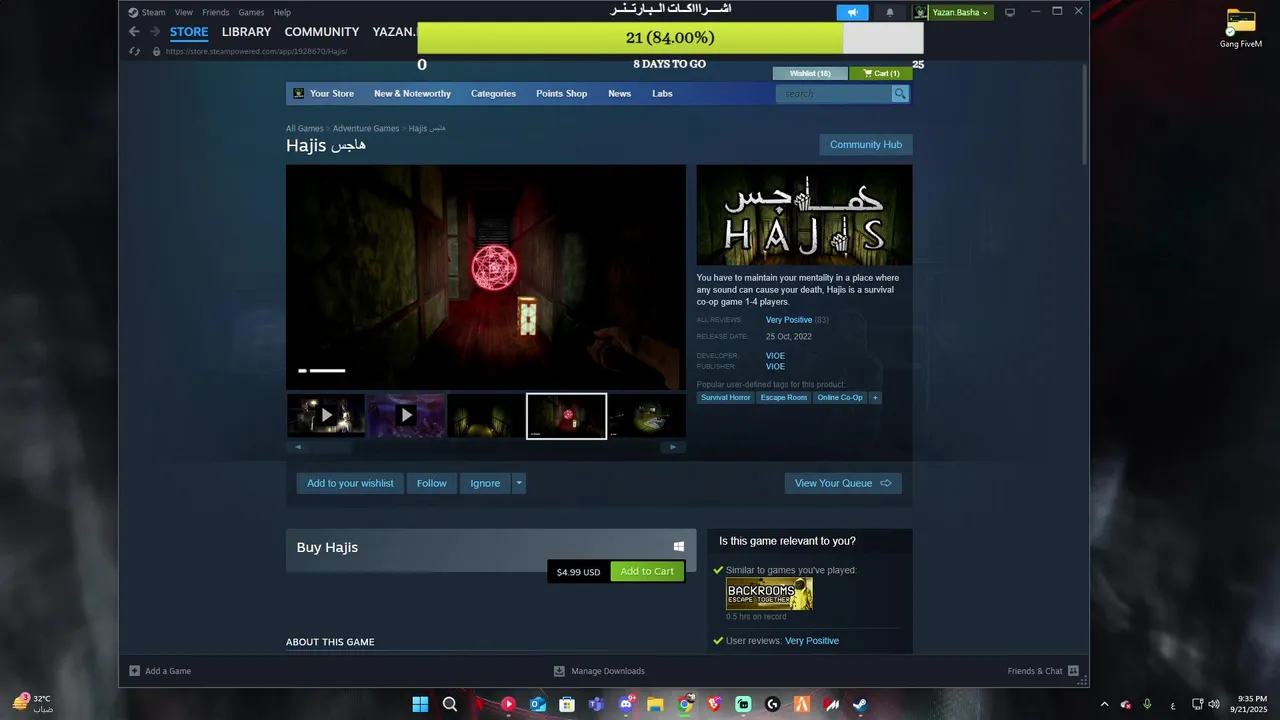Screen dimensions: 1280x720
Task: Open the Steam taskbar icon
Action: pos(860,704)
